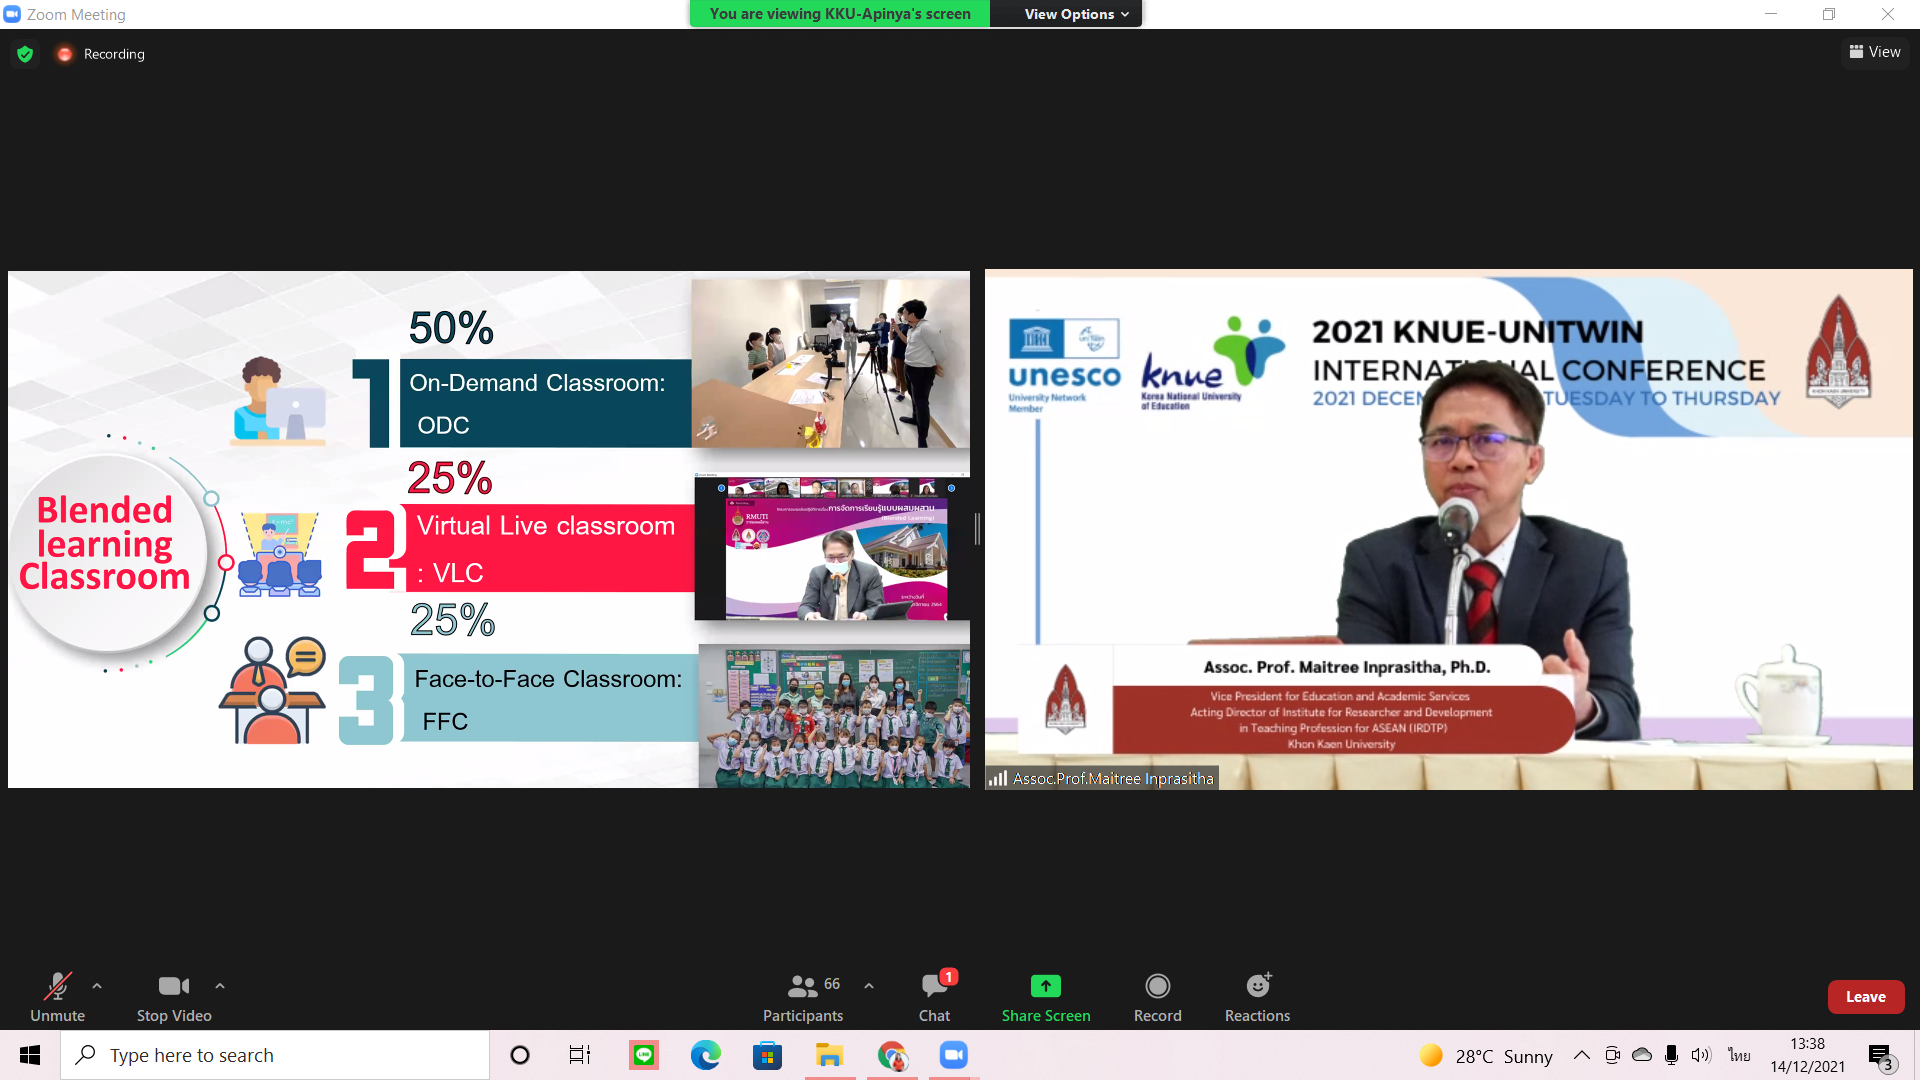1920x1080 pixels.
Task: Open the Reactions menu
Action: coord(1258,997)
